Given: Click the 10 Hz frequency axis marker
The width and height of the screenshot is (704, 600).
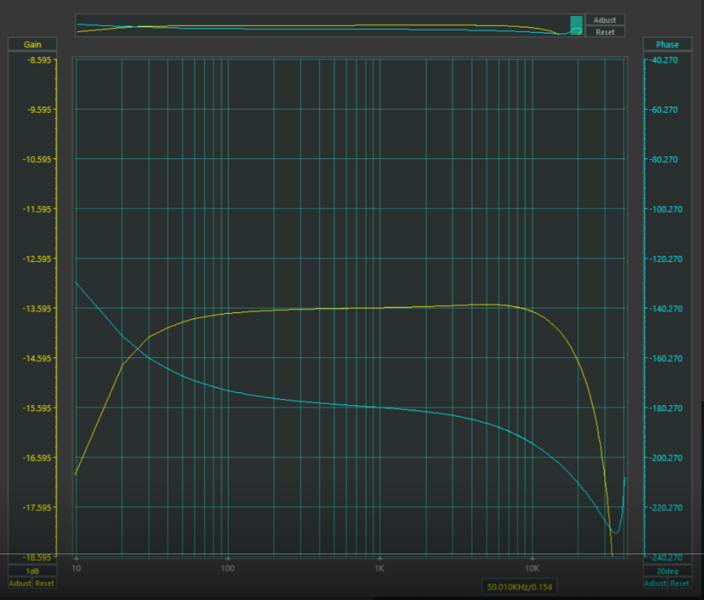Looking at the screenshot, I should pyautogui.click(x=76, y=566).
